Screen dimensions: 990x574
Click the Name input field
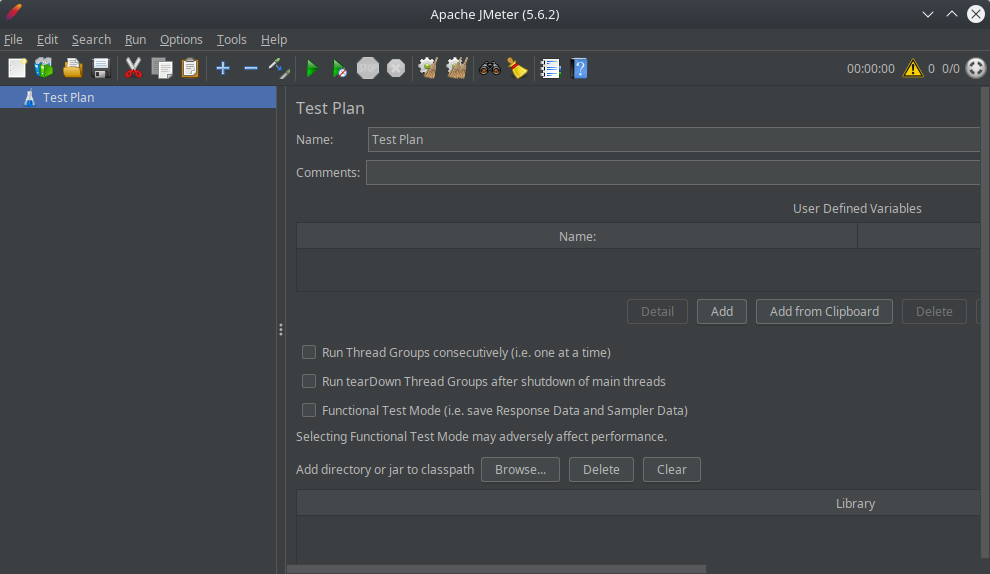point(674,140)
